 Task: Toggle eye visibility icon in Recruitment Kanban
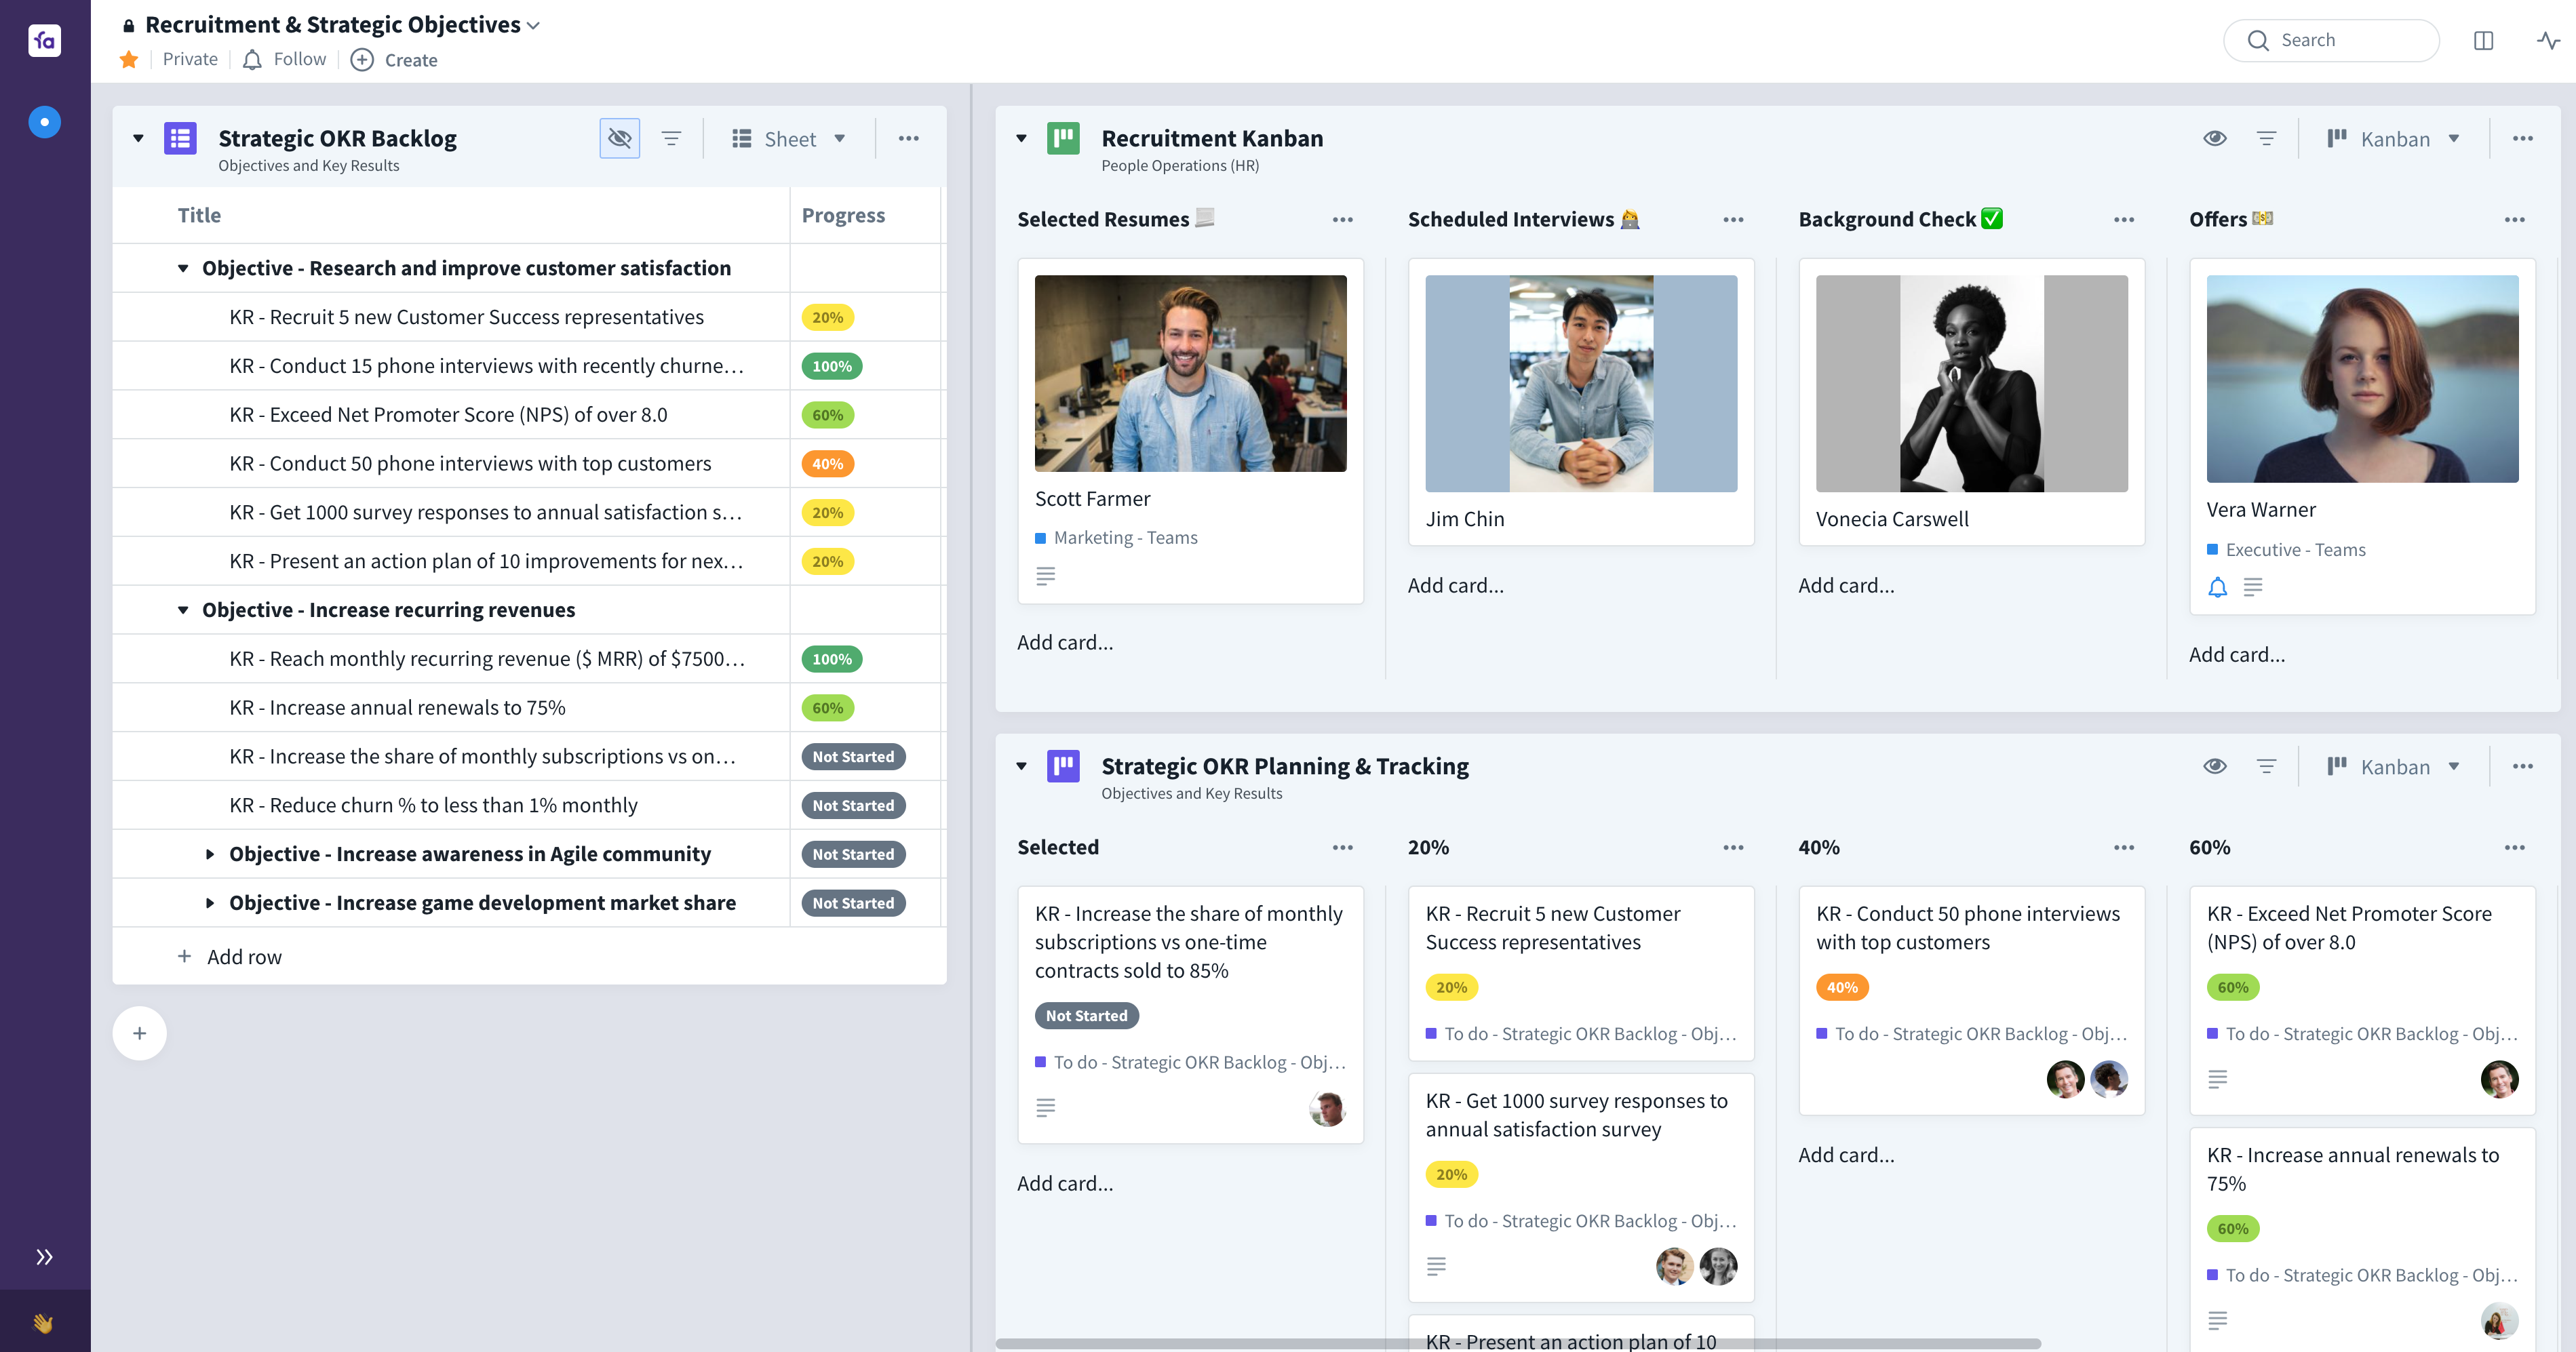pyautogui.click(x=2214, y=138)
